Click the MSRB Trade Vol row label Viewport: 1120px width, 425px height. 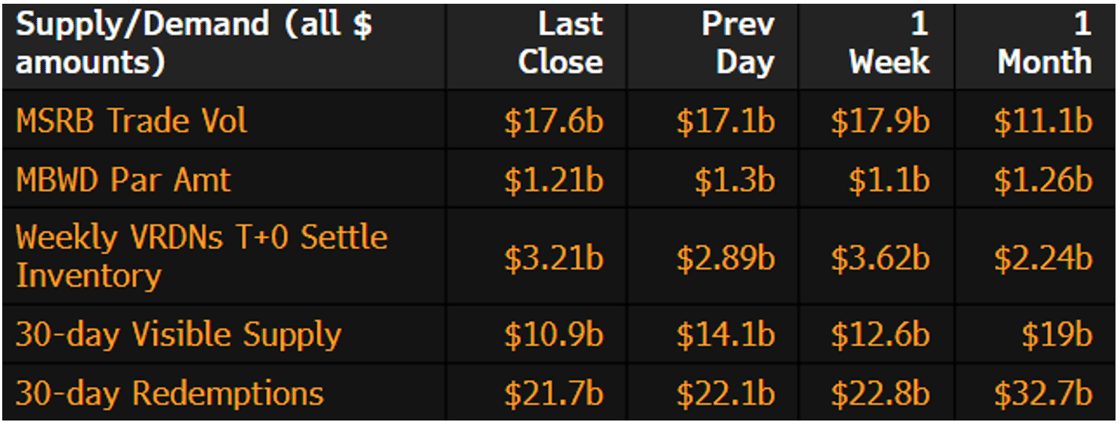[131, 121]
